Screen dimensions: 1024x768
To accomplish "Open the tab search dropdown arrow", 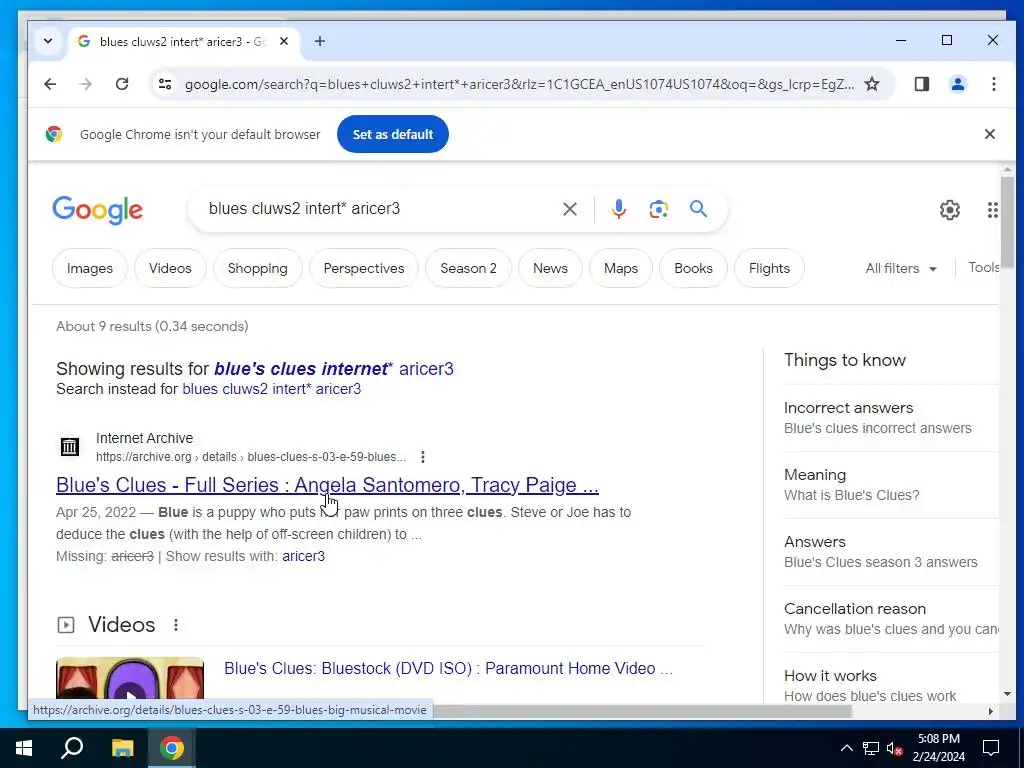I will tap(48, 41).
